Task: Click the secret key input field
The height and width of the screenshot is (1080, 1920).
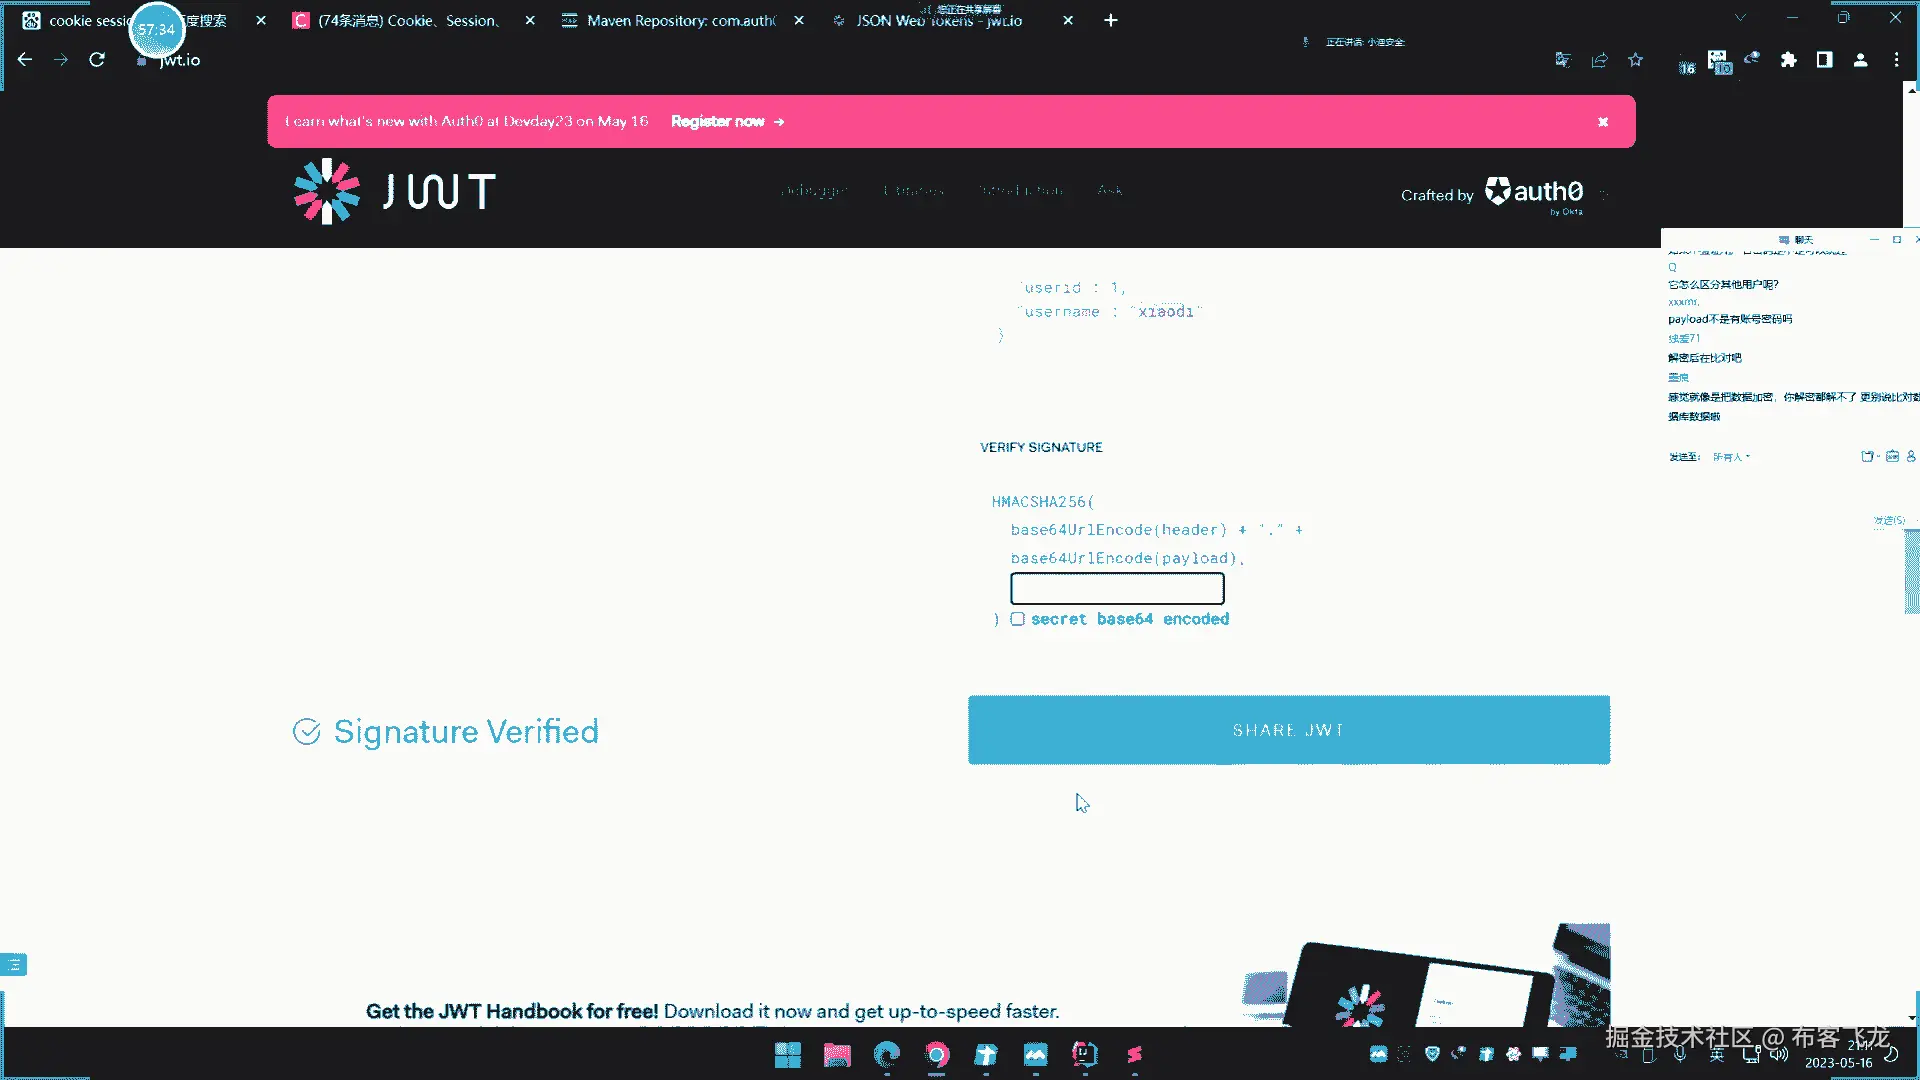Action: tap(1117, 588)
